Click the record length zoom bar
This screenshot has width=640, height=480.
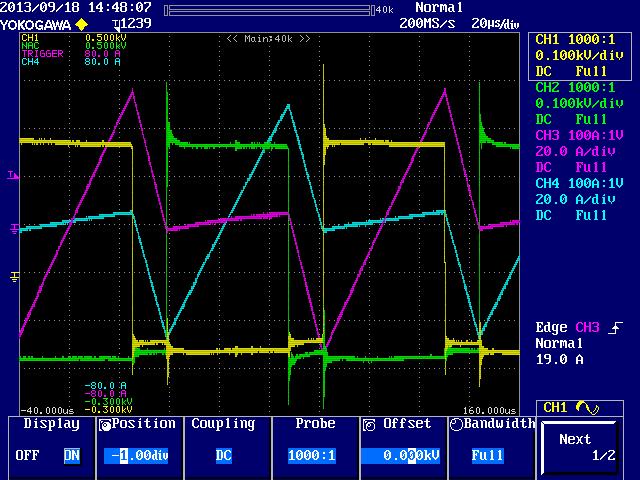[x=269, y=10]
